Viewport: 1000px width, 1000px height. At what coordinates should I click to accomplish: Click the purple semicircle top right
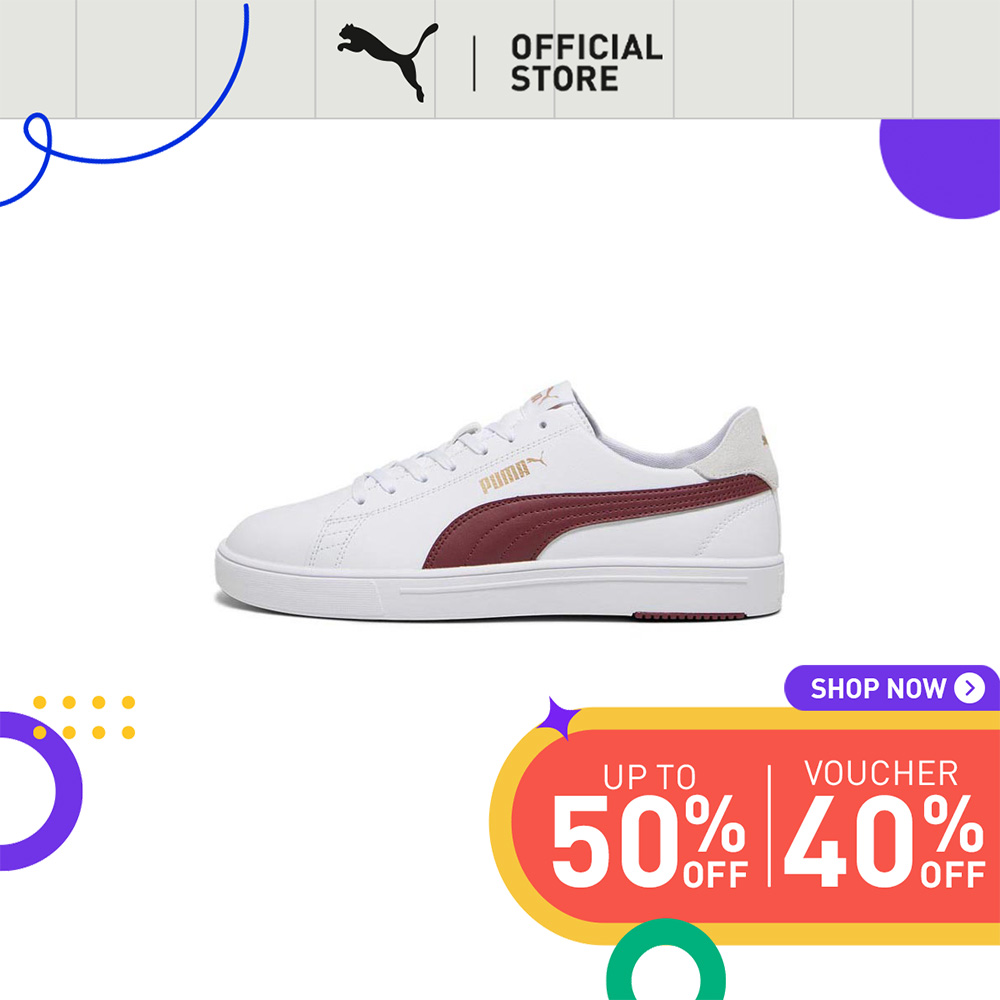click(x=939, y=168)
